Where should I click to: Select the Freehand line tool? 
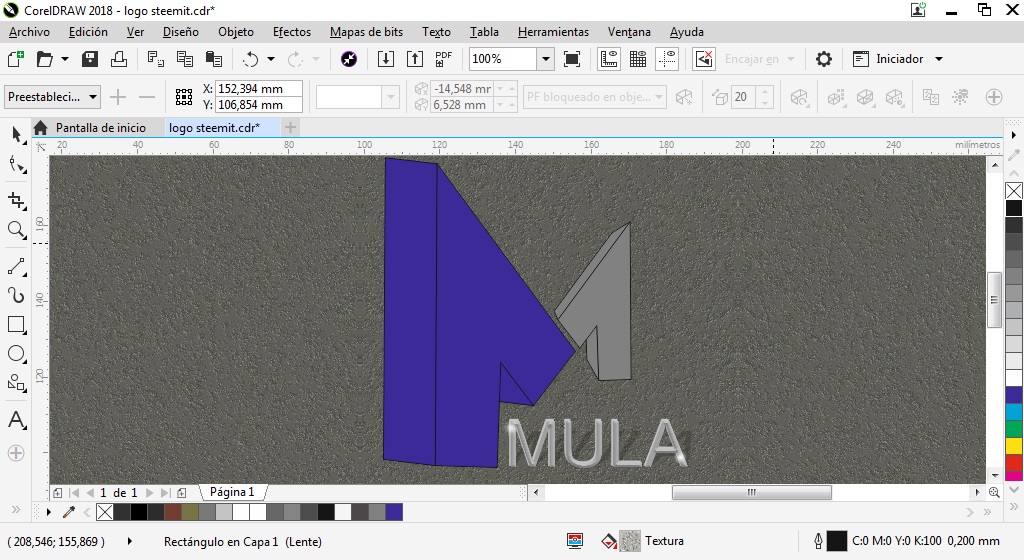tap(16, 266)
